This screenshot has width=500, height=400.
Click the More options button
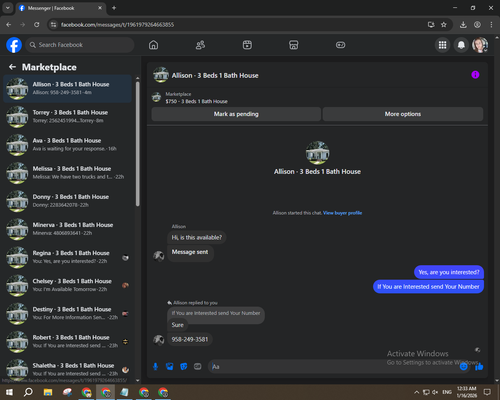pos(403,114)
